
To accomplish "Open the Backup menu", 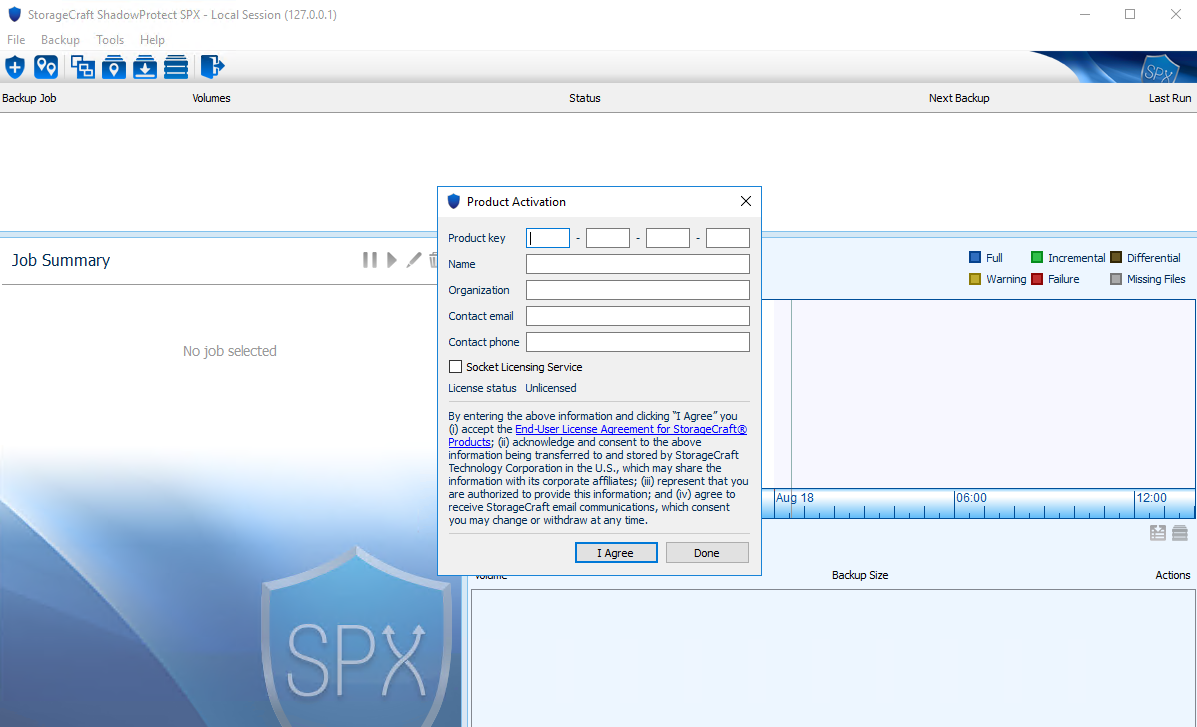I will coord(60,40).
